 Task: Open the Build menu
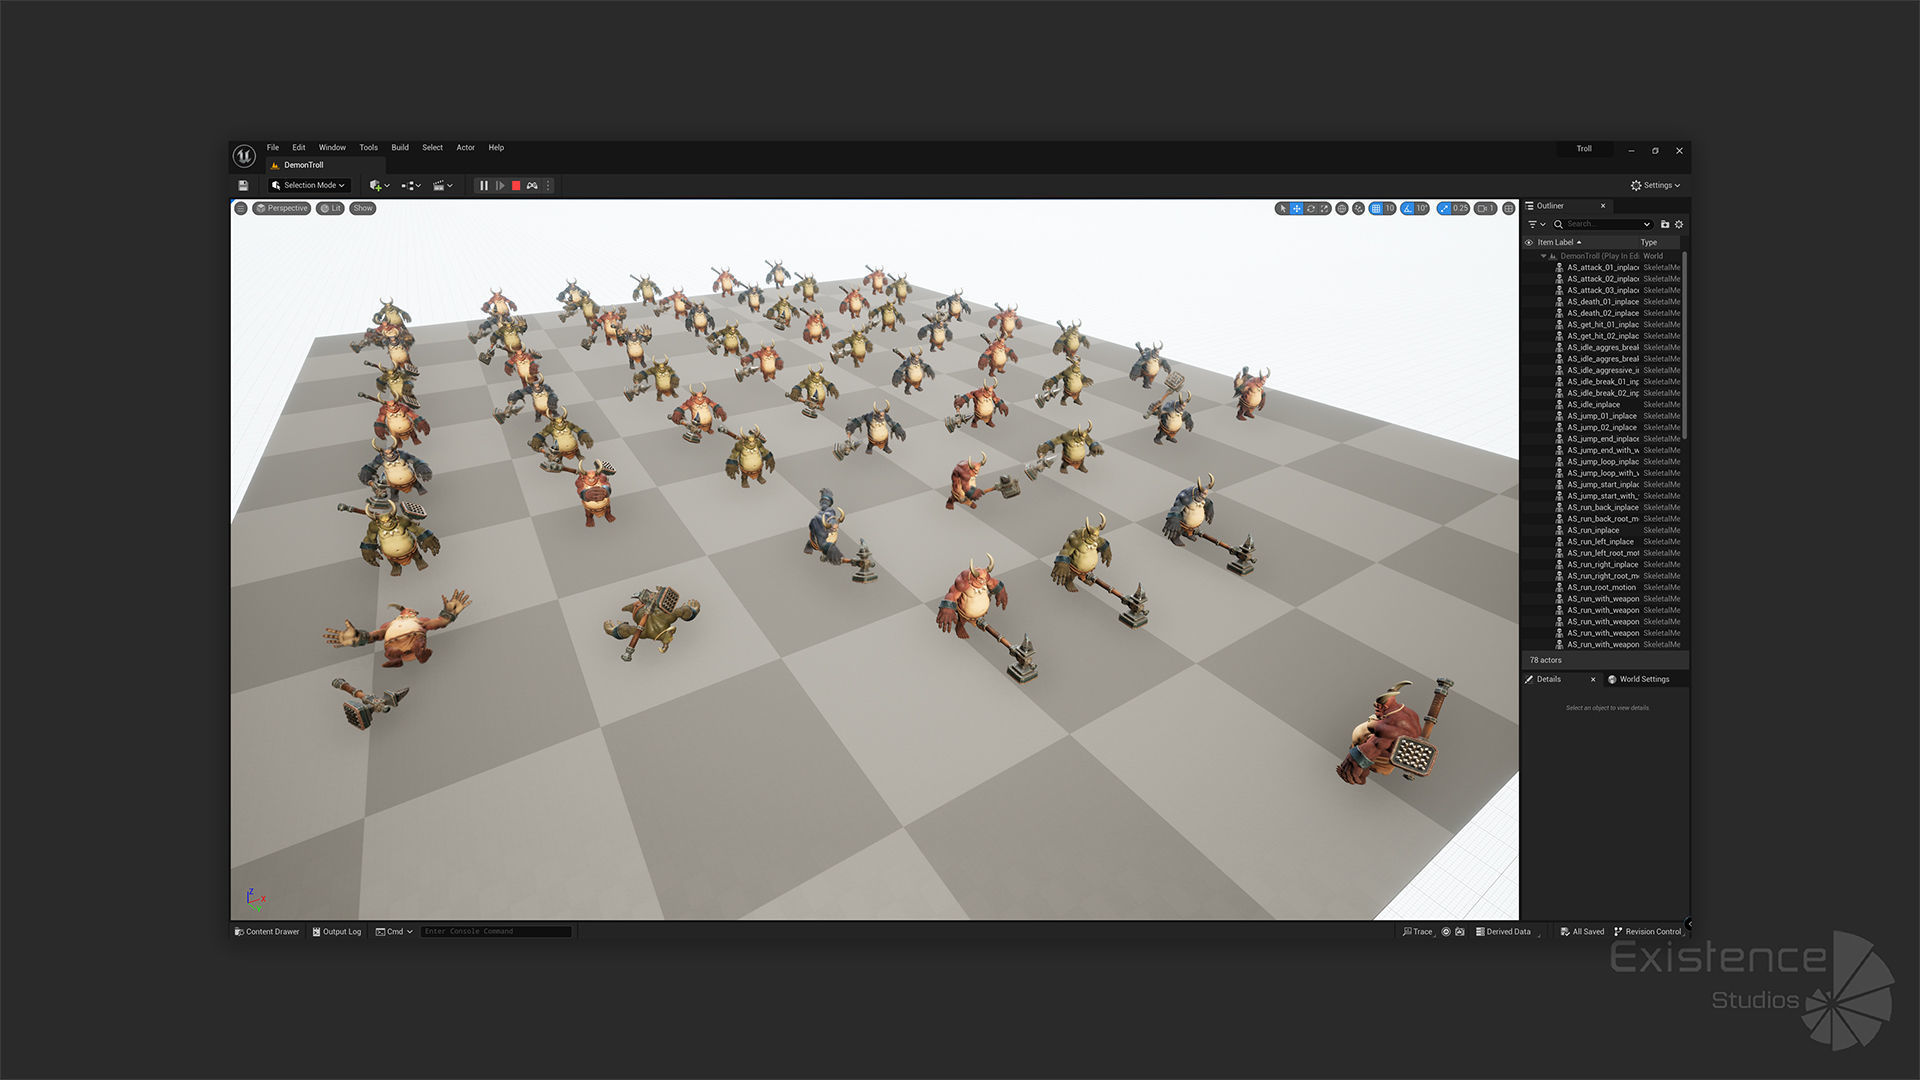(x=400, y=148)
